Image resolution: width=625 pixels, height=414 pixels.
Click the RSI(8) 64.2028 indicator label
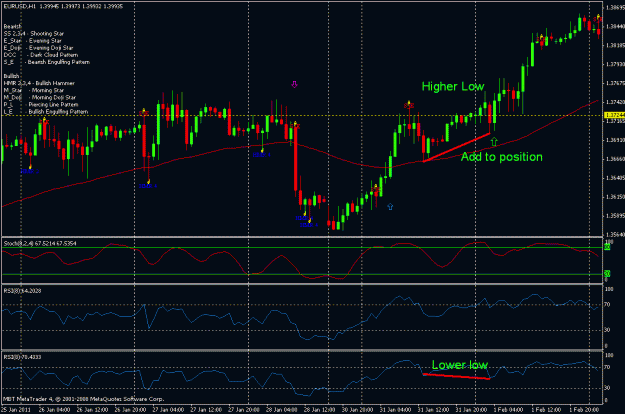[22, 291]
